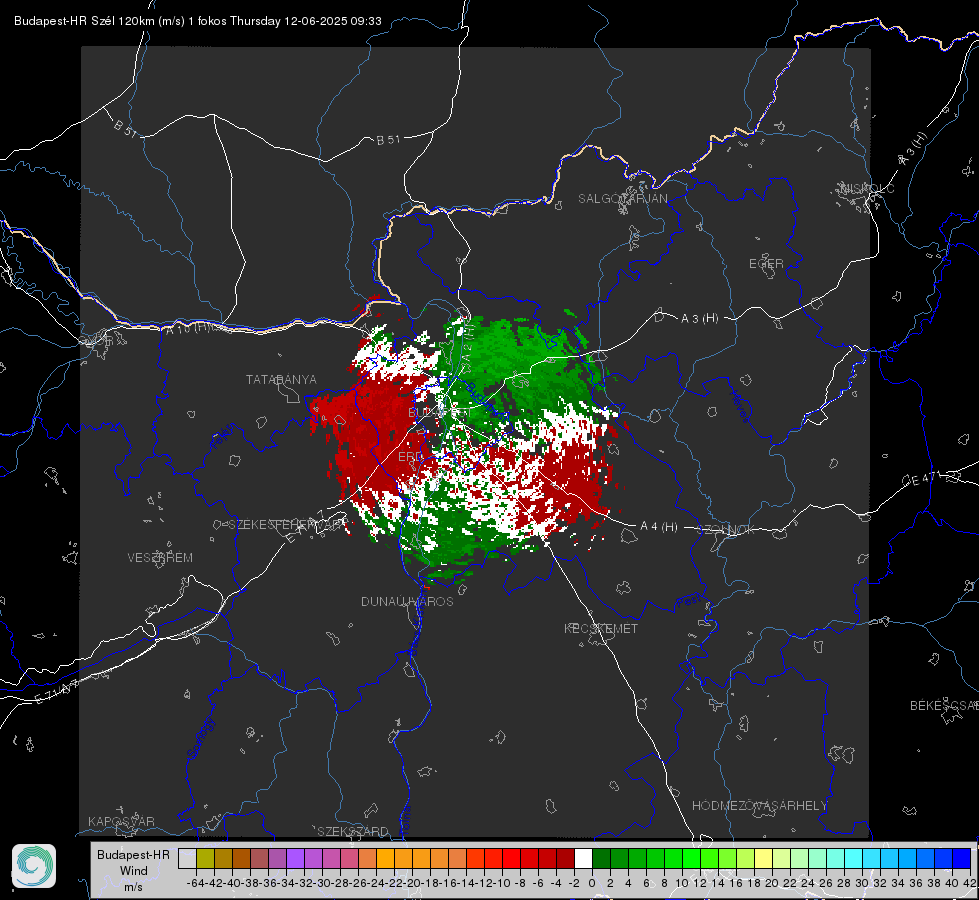Select the yellow swatch between 18 and 20
979x900 pixels.
(x=763, y=859)
